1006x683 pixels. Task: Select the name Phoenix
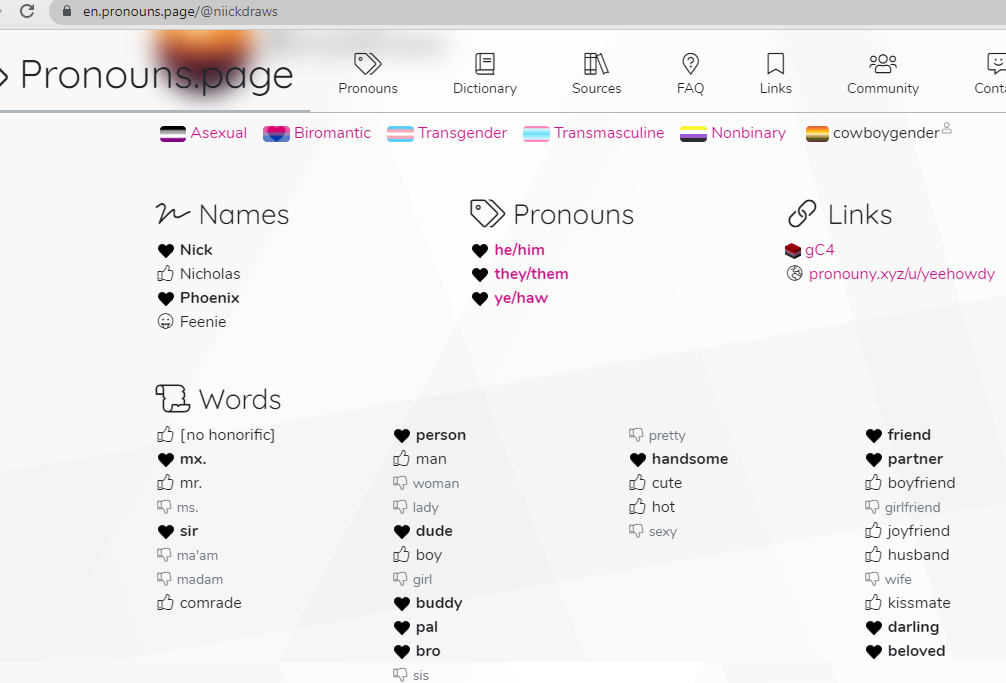(x=209, y=298)
